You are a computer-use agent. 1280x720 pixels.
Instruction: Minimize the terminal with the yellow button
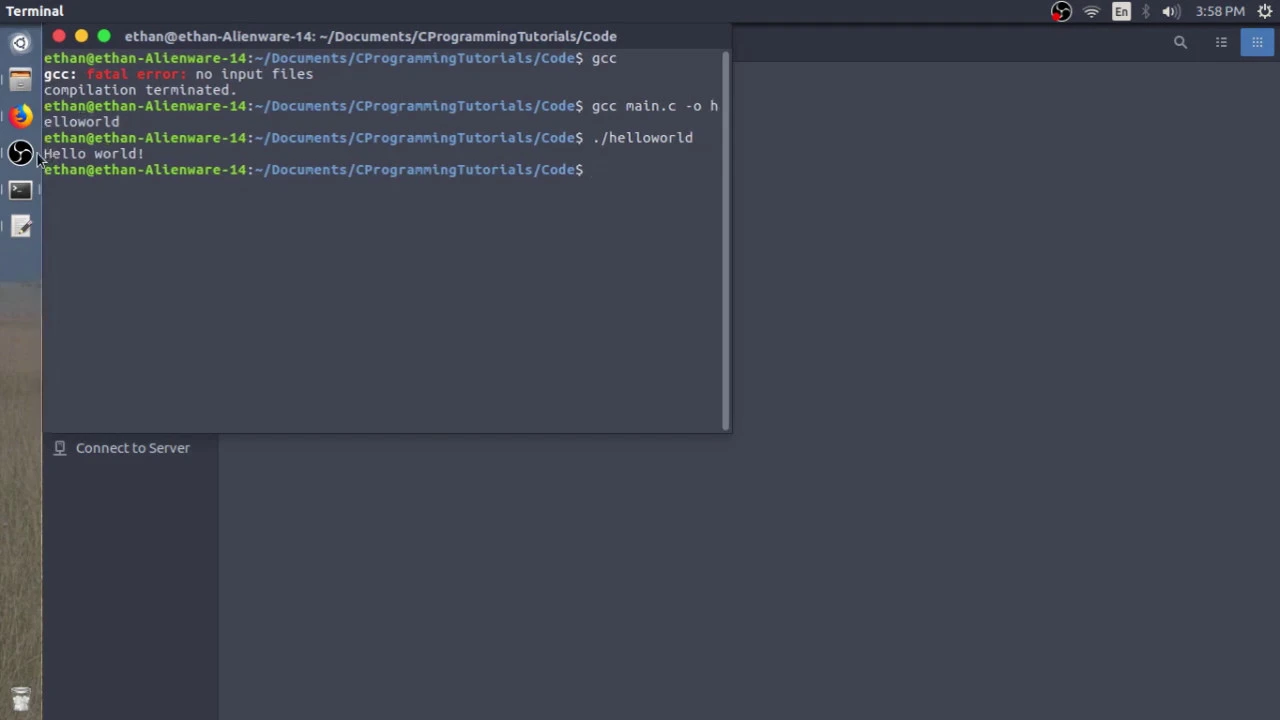coord(81,36)
